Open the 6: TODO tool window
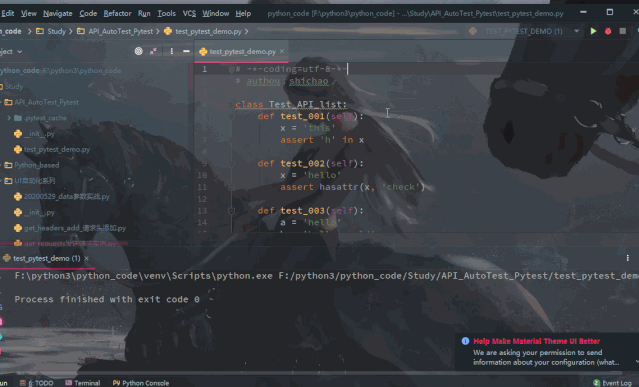The image size is (639, 387). 37,383
